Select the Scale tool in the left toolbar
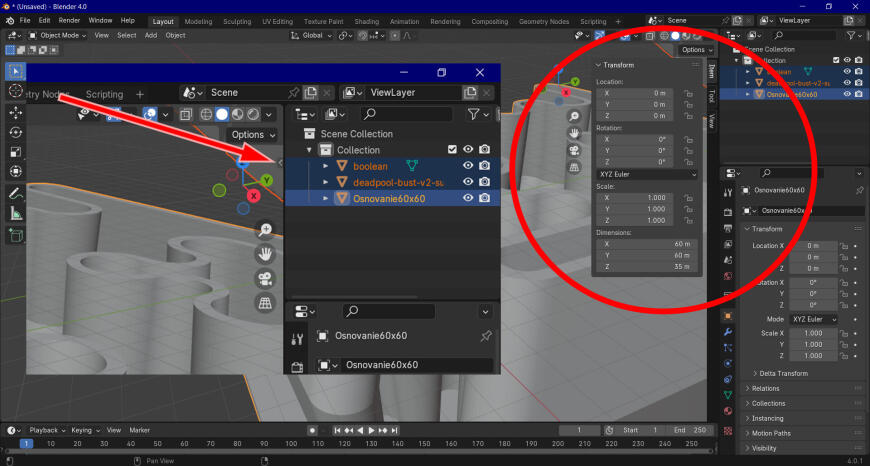 [x=16, y=151]
